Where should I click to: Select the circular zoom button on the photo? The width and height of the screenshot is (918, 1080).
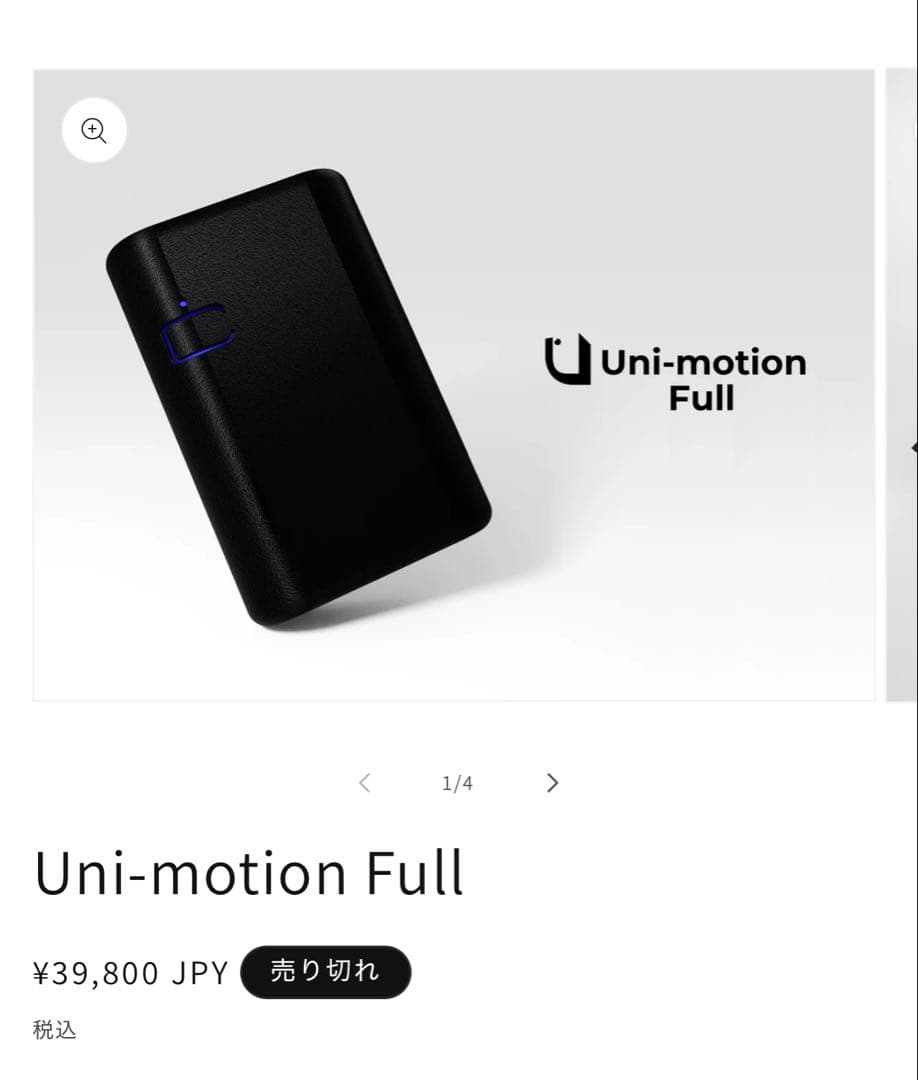coord(93,130)
